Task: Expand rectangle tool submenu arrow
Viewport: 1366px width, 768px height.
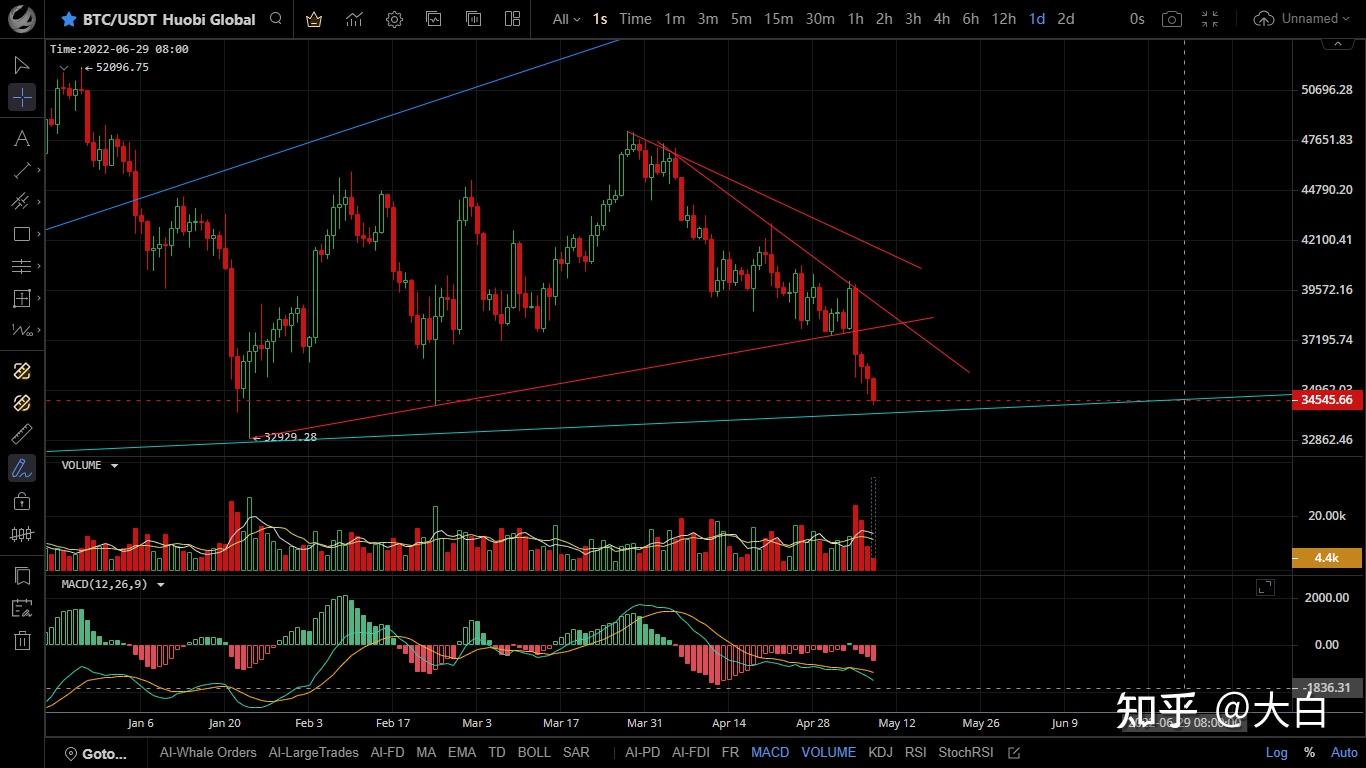Action: click(x=39, y=234)
